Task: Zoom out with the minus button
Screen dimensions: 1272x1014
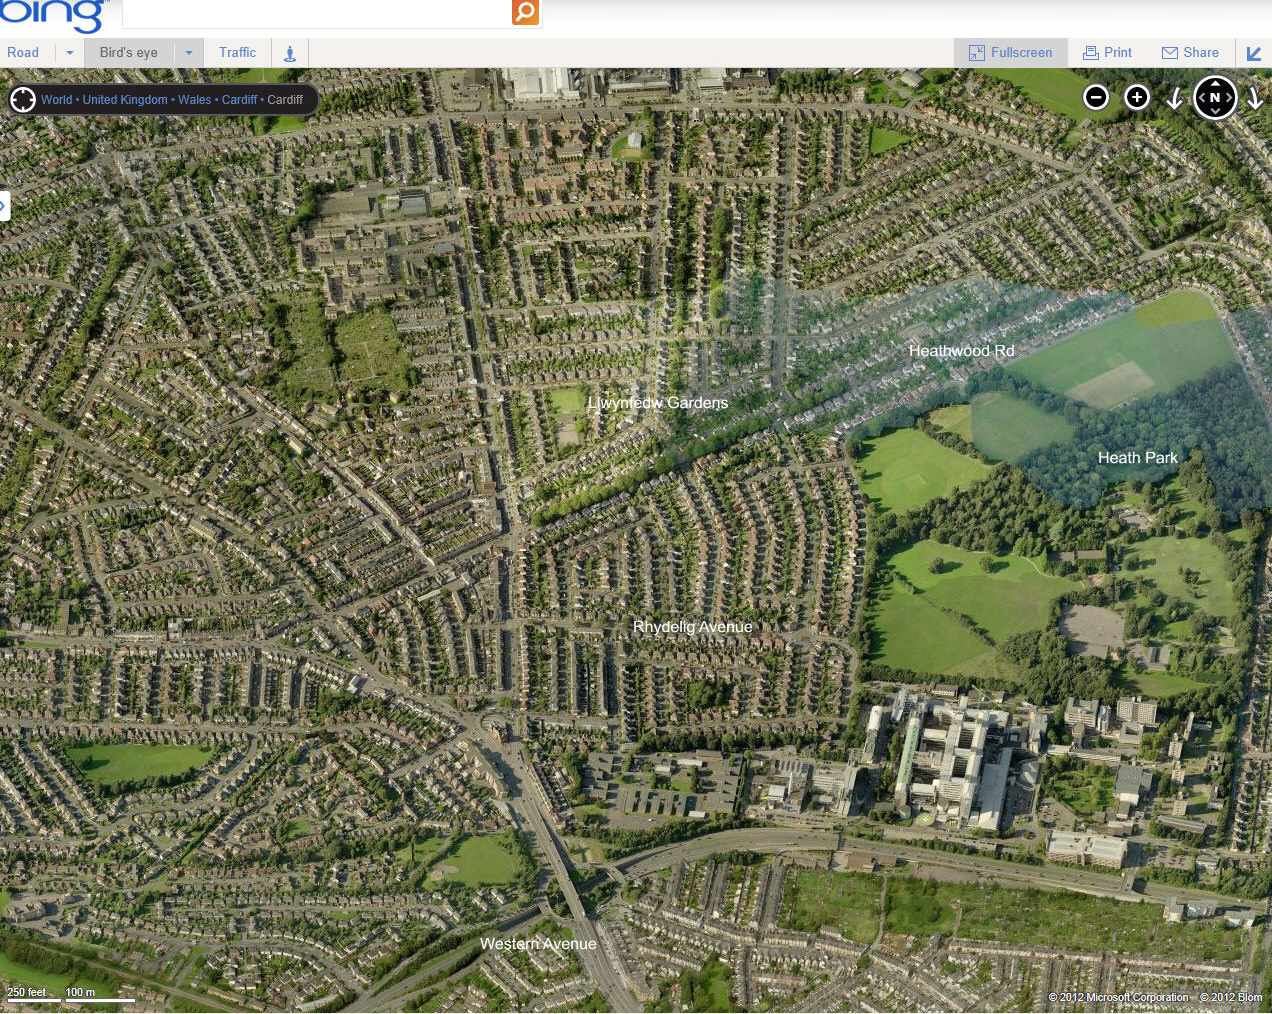Action: [x=1096, y=97]
